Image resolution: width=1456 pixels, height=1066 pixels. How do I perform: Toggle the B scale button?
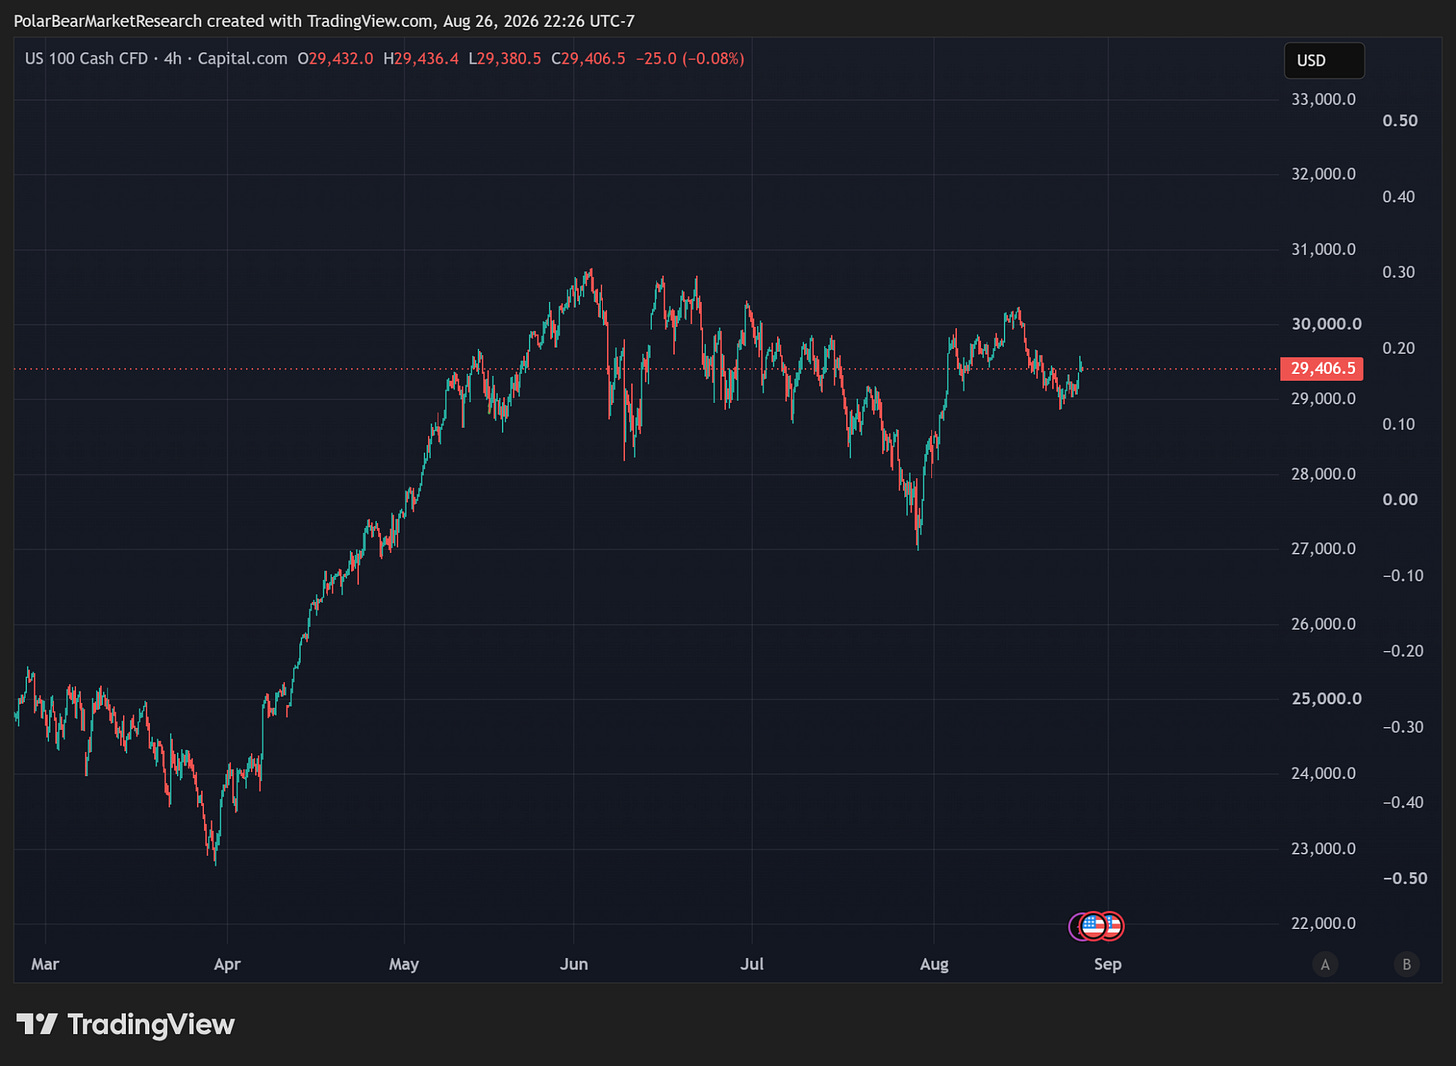point(1406,964)
